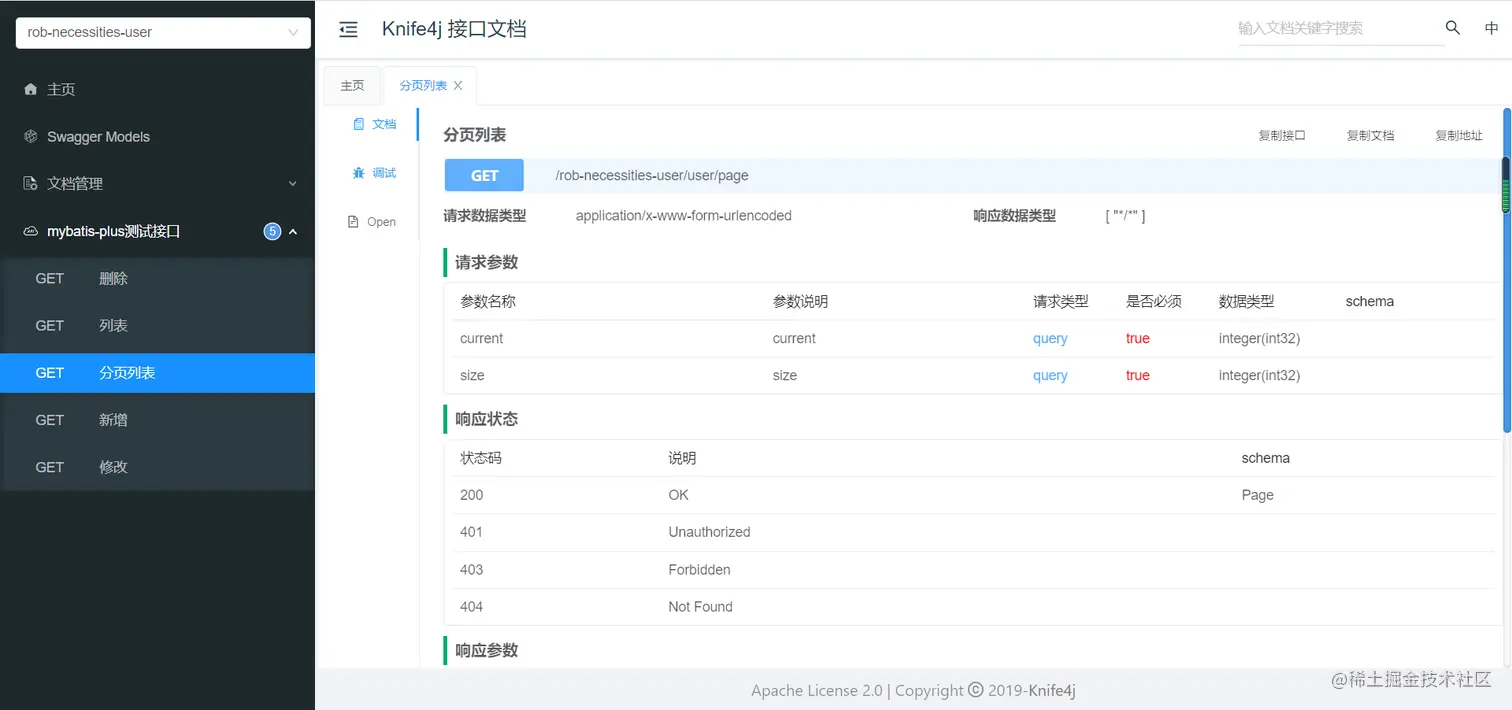Click the application/x-www-form-urlencoded value

click(684, 215)
